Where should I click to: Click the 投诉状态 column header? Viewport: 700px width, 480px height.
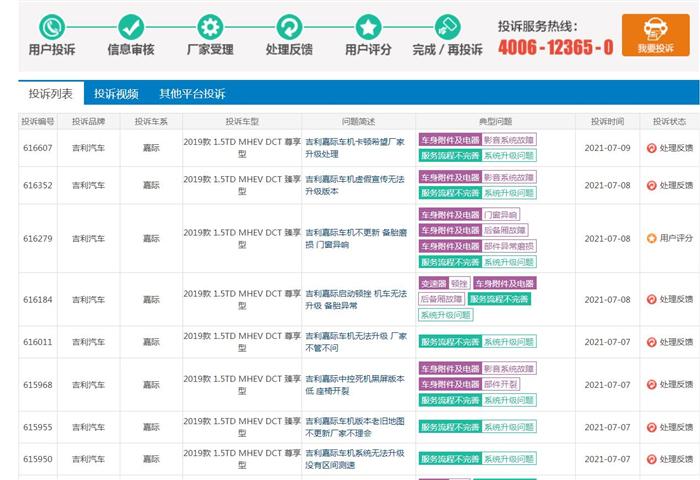[x=669, y=121]
